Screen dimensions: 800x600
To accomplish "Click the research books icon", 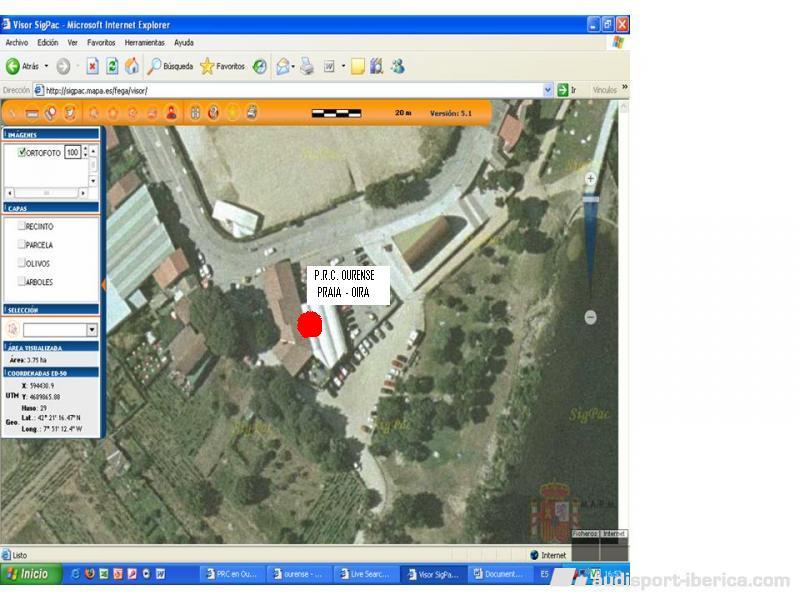I will 377,66.
